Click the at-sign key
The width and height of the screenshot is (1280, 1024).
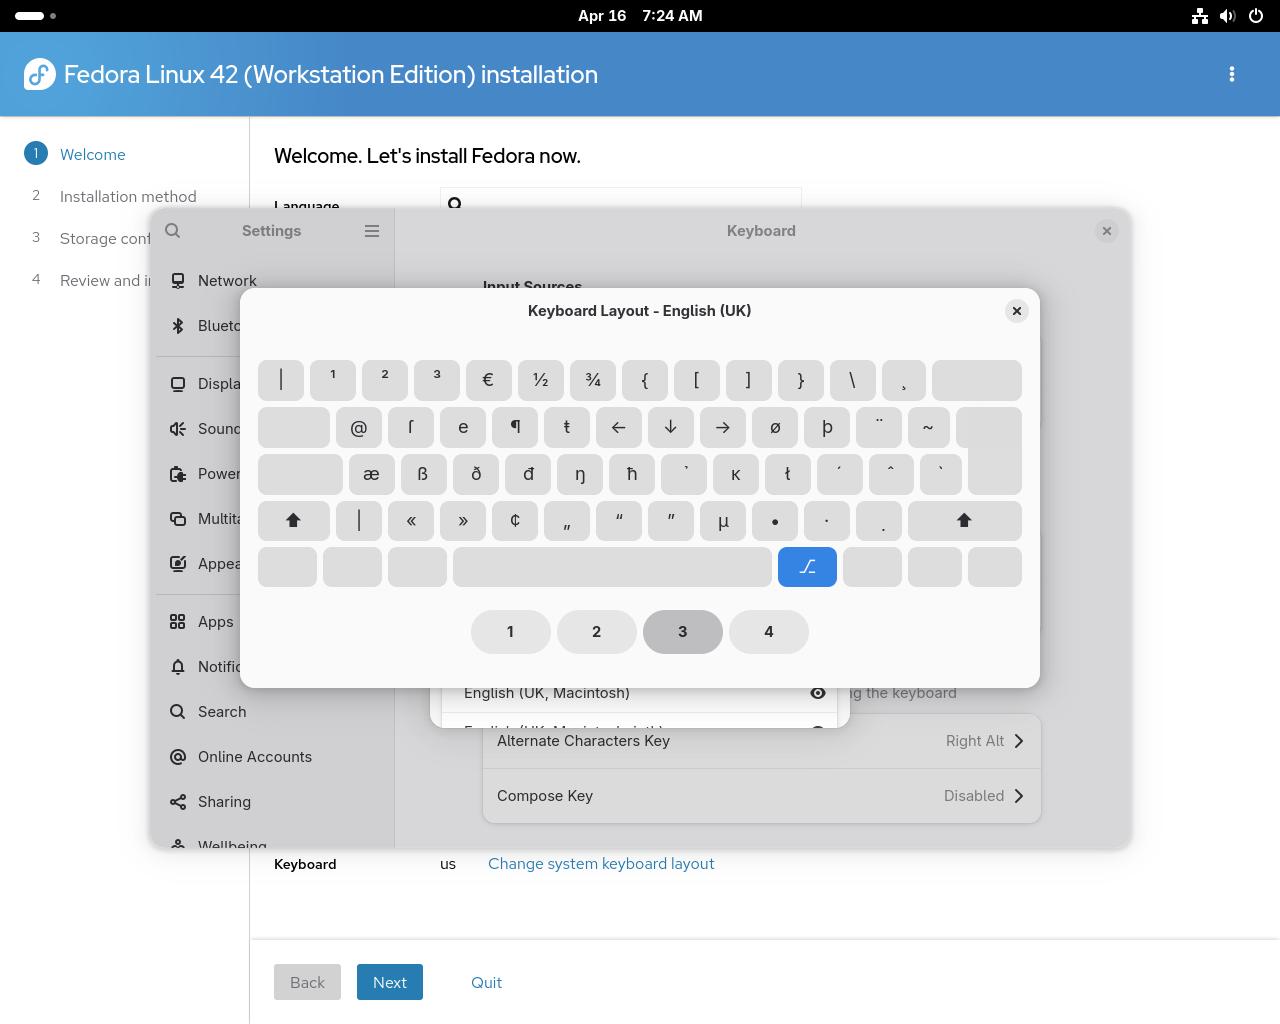pyautogui.click(x=359, y=427)
